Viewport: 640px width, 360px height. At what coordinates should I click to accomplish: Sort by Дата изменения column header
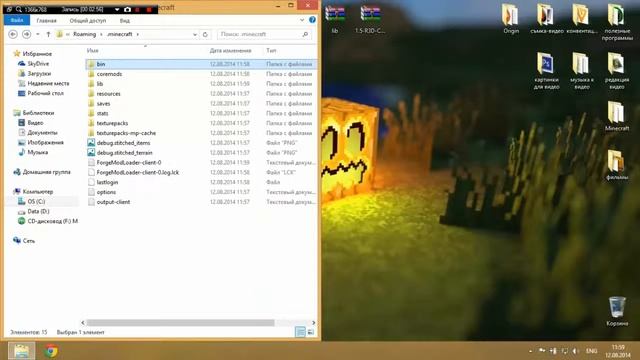(230, 51)
